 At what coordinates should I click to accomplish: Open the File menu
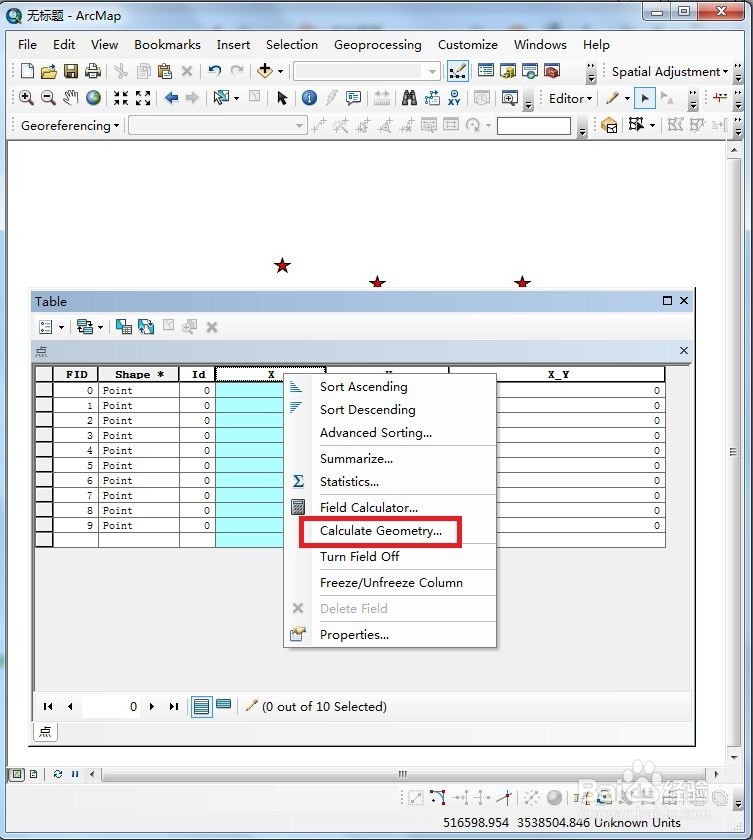click(x=27, y=44)
